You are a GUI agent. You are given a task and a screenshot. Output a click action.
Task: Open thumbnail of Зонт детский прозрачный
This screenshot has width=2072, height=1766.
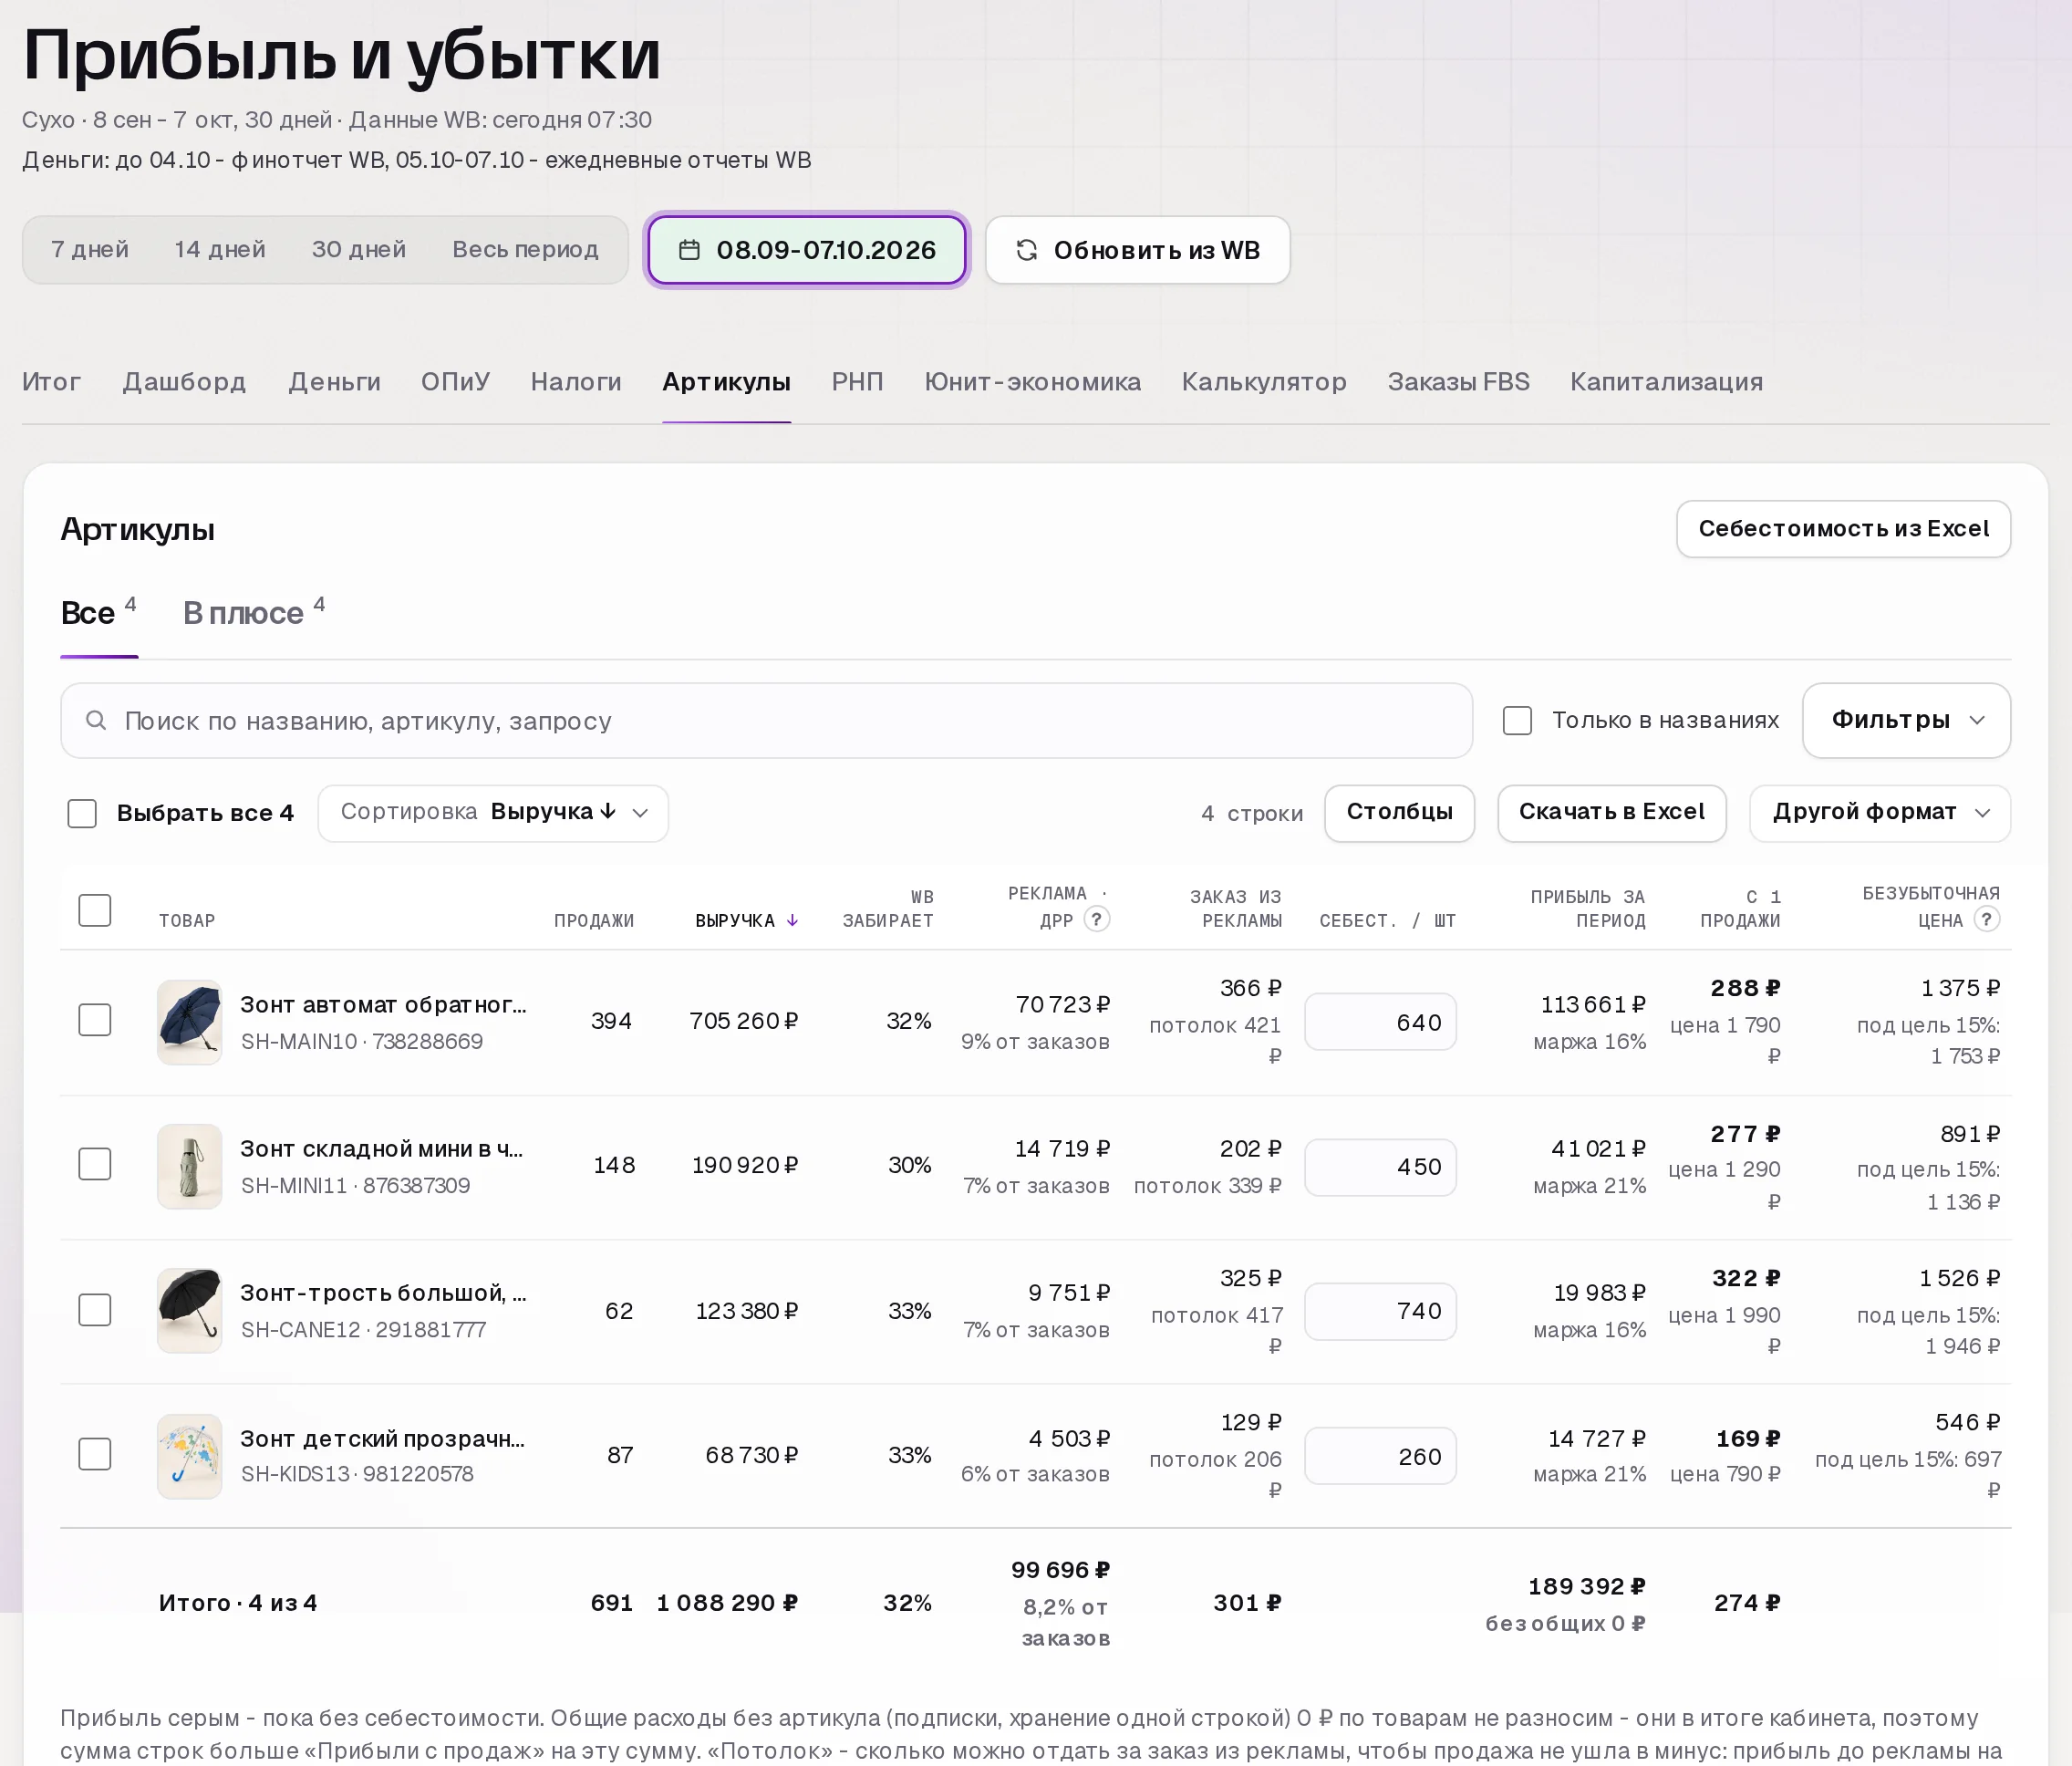coord(189,1455)
